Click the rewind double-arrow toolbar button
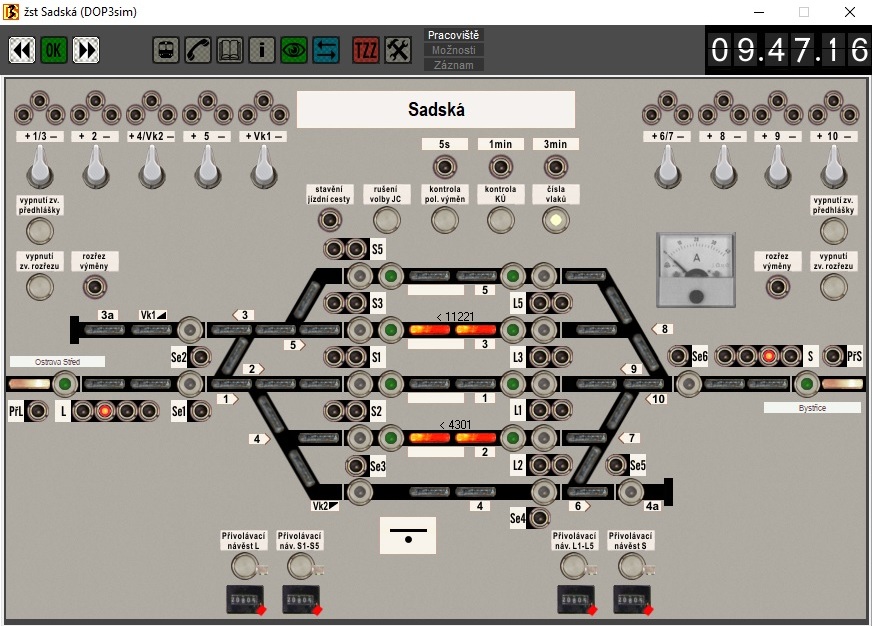 pos(23,50)
